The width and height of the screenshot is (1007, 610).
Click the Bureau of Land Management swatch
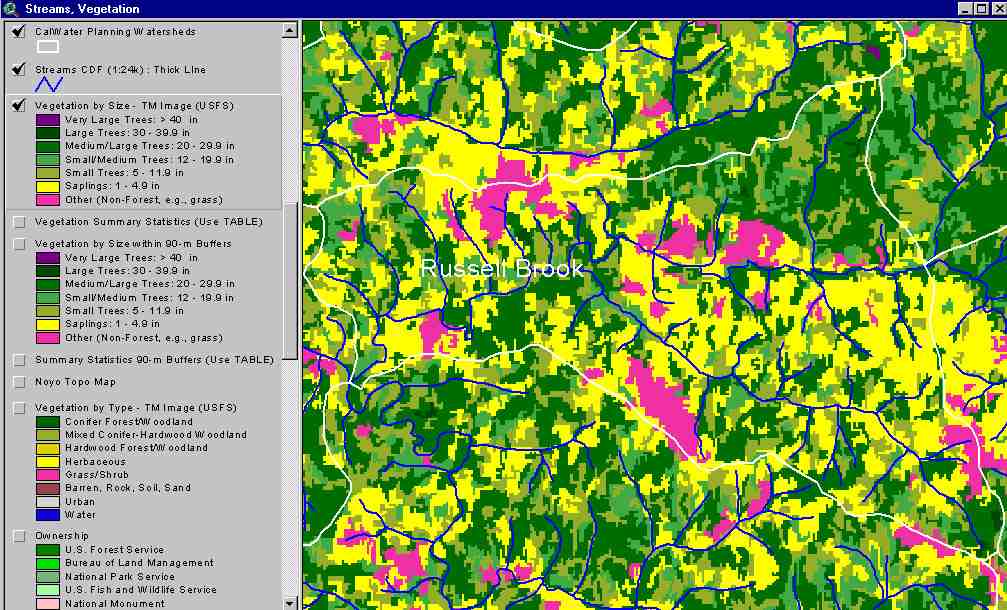click(x=48, y=563)
